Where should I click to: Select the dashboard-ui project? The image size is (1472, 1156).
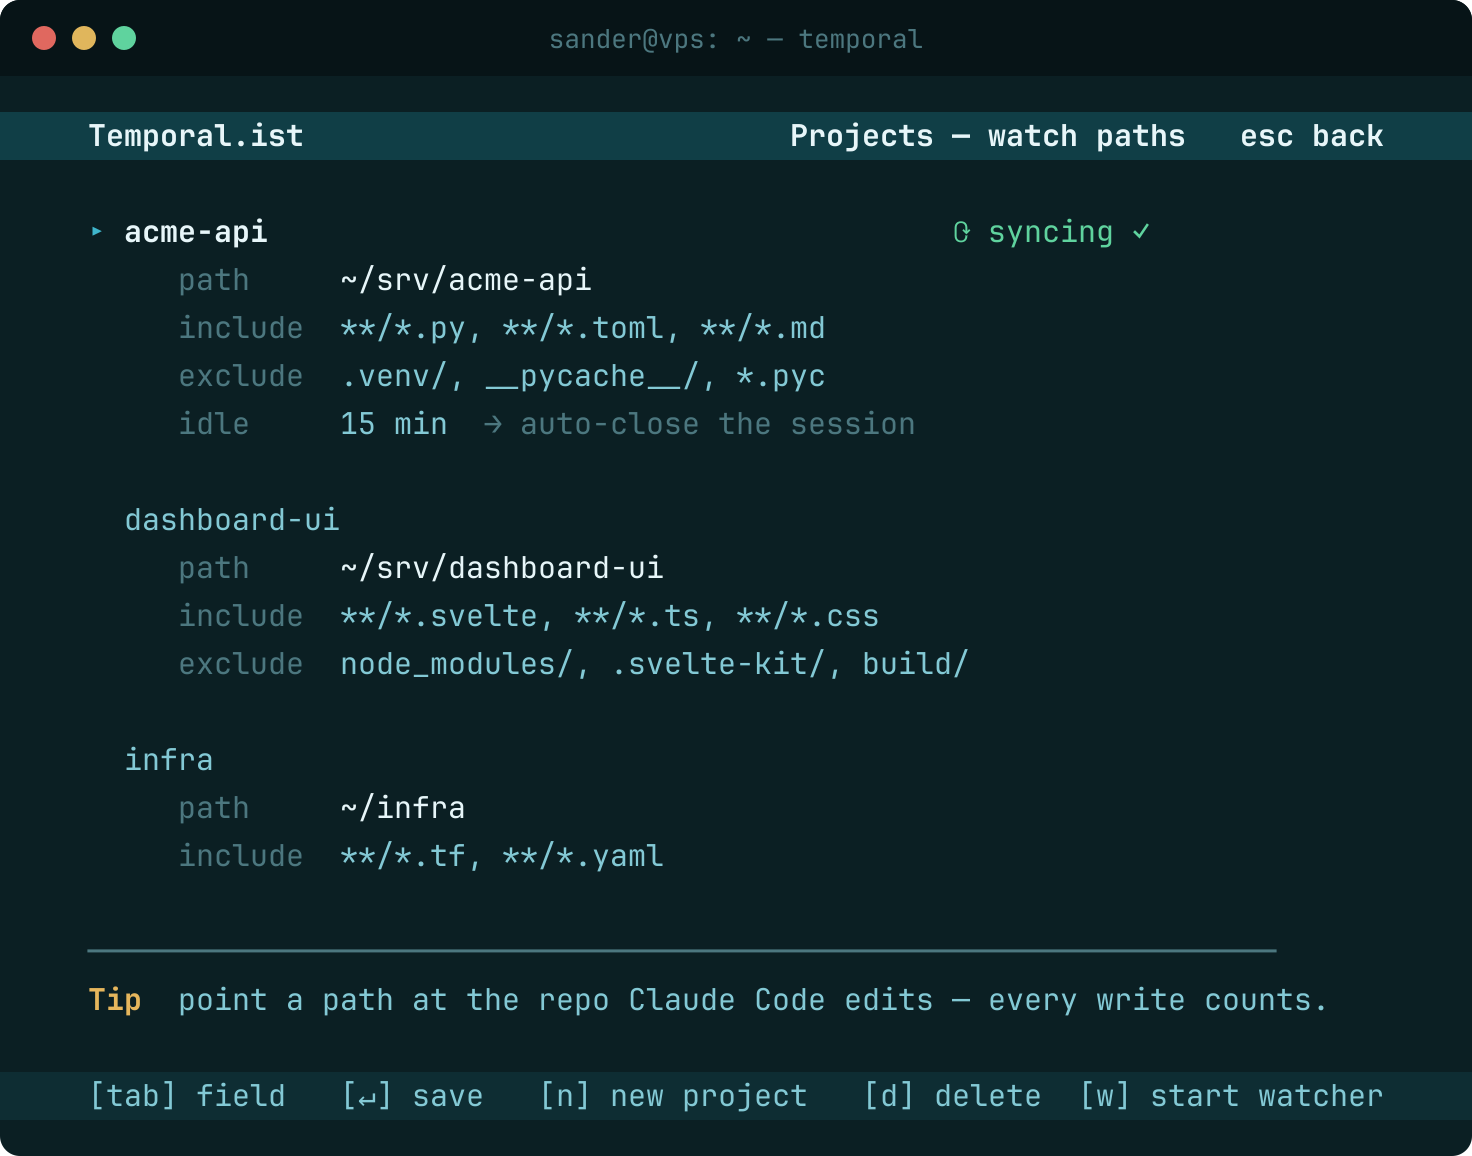232,520
